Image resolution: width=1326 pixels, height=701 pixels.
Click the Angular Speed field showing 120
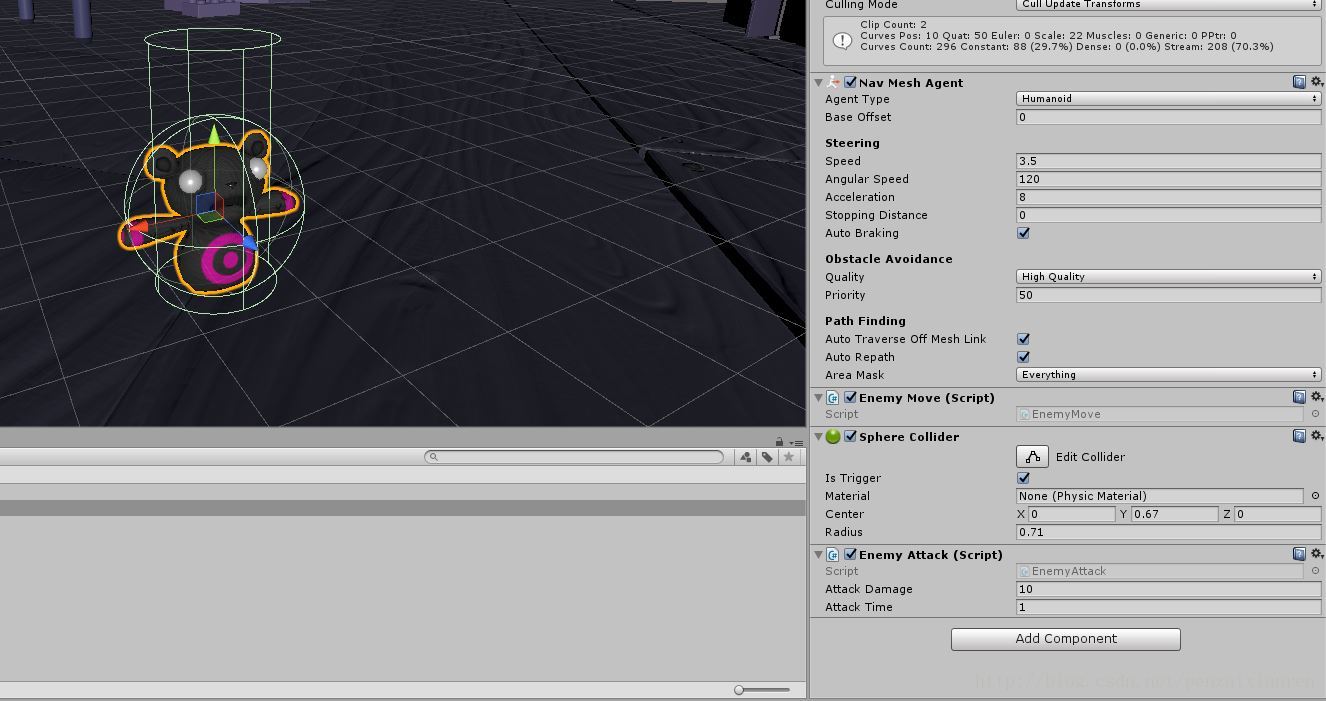point(1169,179)
